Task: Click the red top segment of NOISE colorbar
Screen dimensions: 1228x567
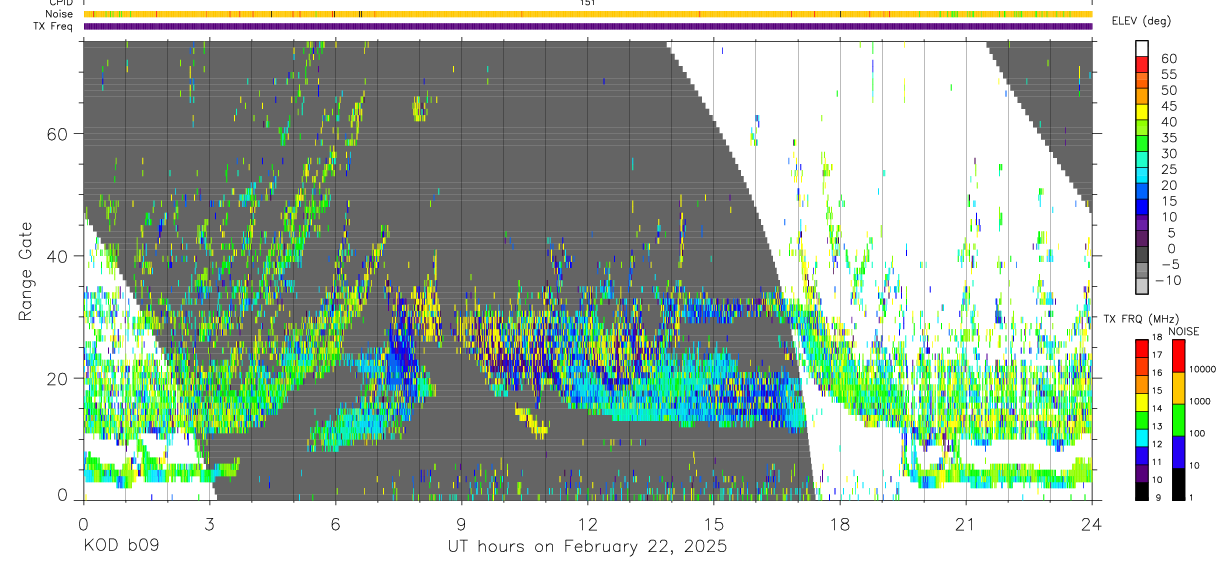Action: click(x=1179, y=355)
